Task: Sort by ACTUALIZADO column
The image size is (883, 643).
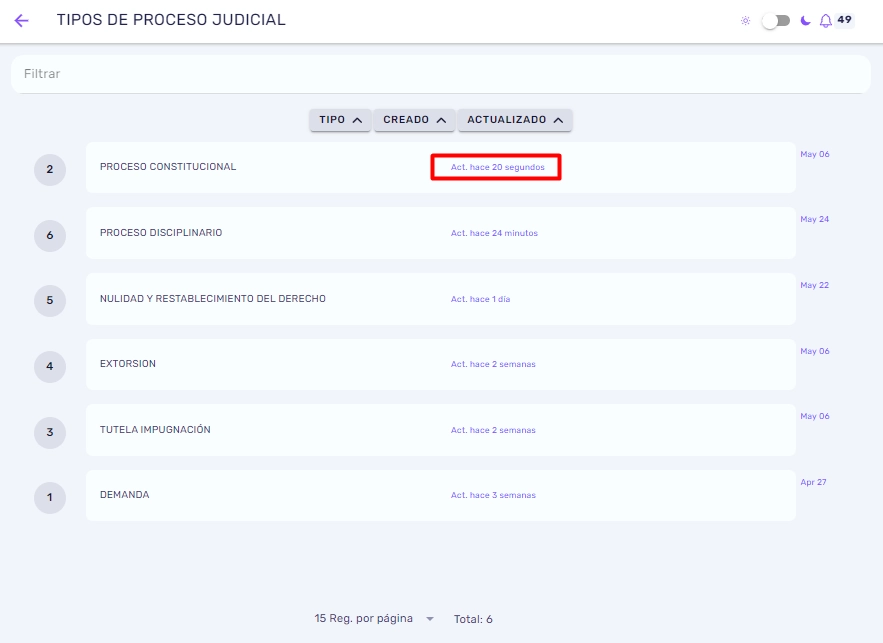Action: (515, 120)
